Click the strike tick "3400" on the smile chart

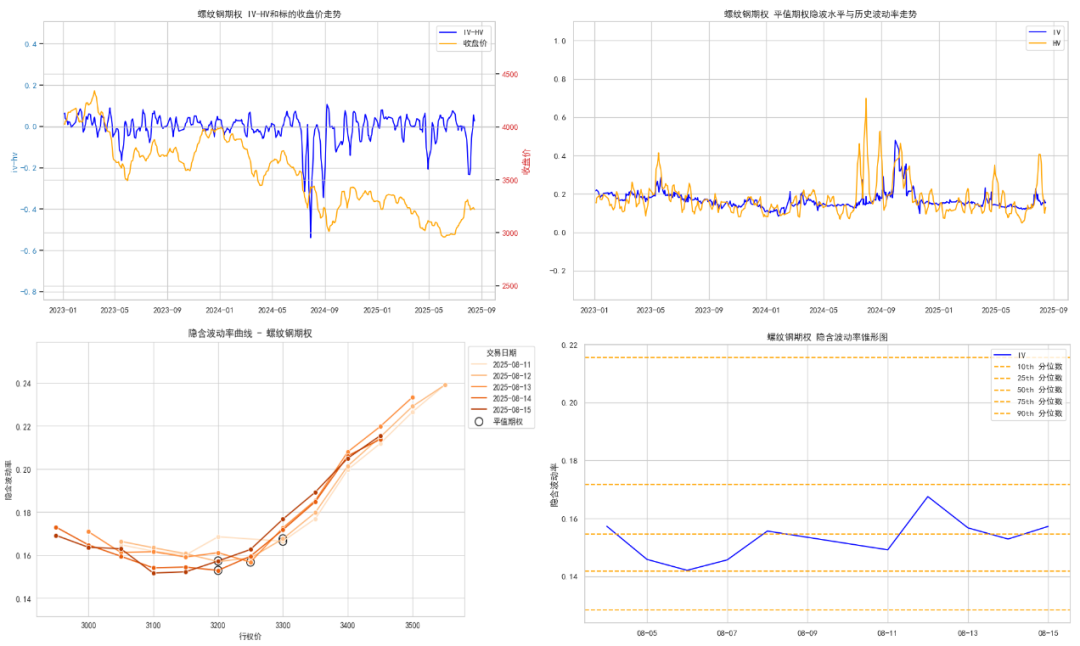347,625
